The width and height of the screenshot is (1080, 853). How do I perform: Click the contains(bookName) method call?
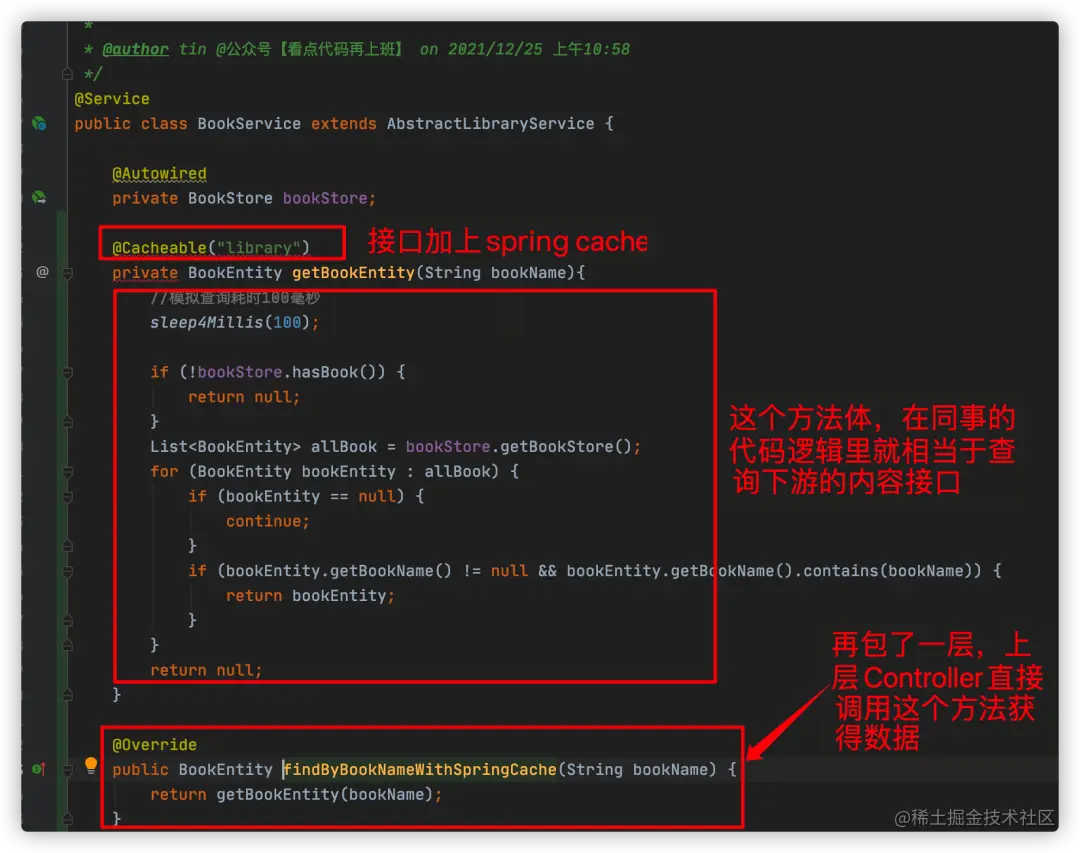click(x=892, y=571)
